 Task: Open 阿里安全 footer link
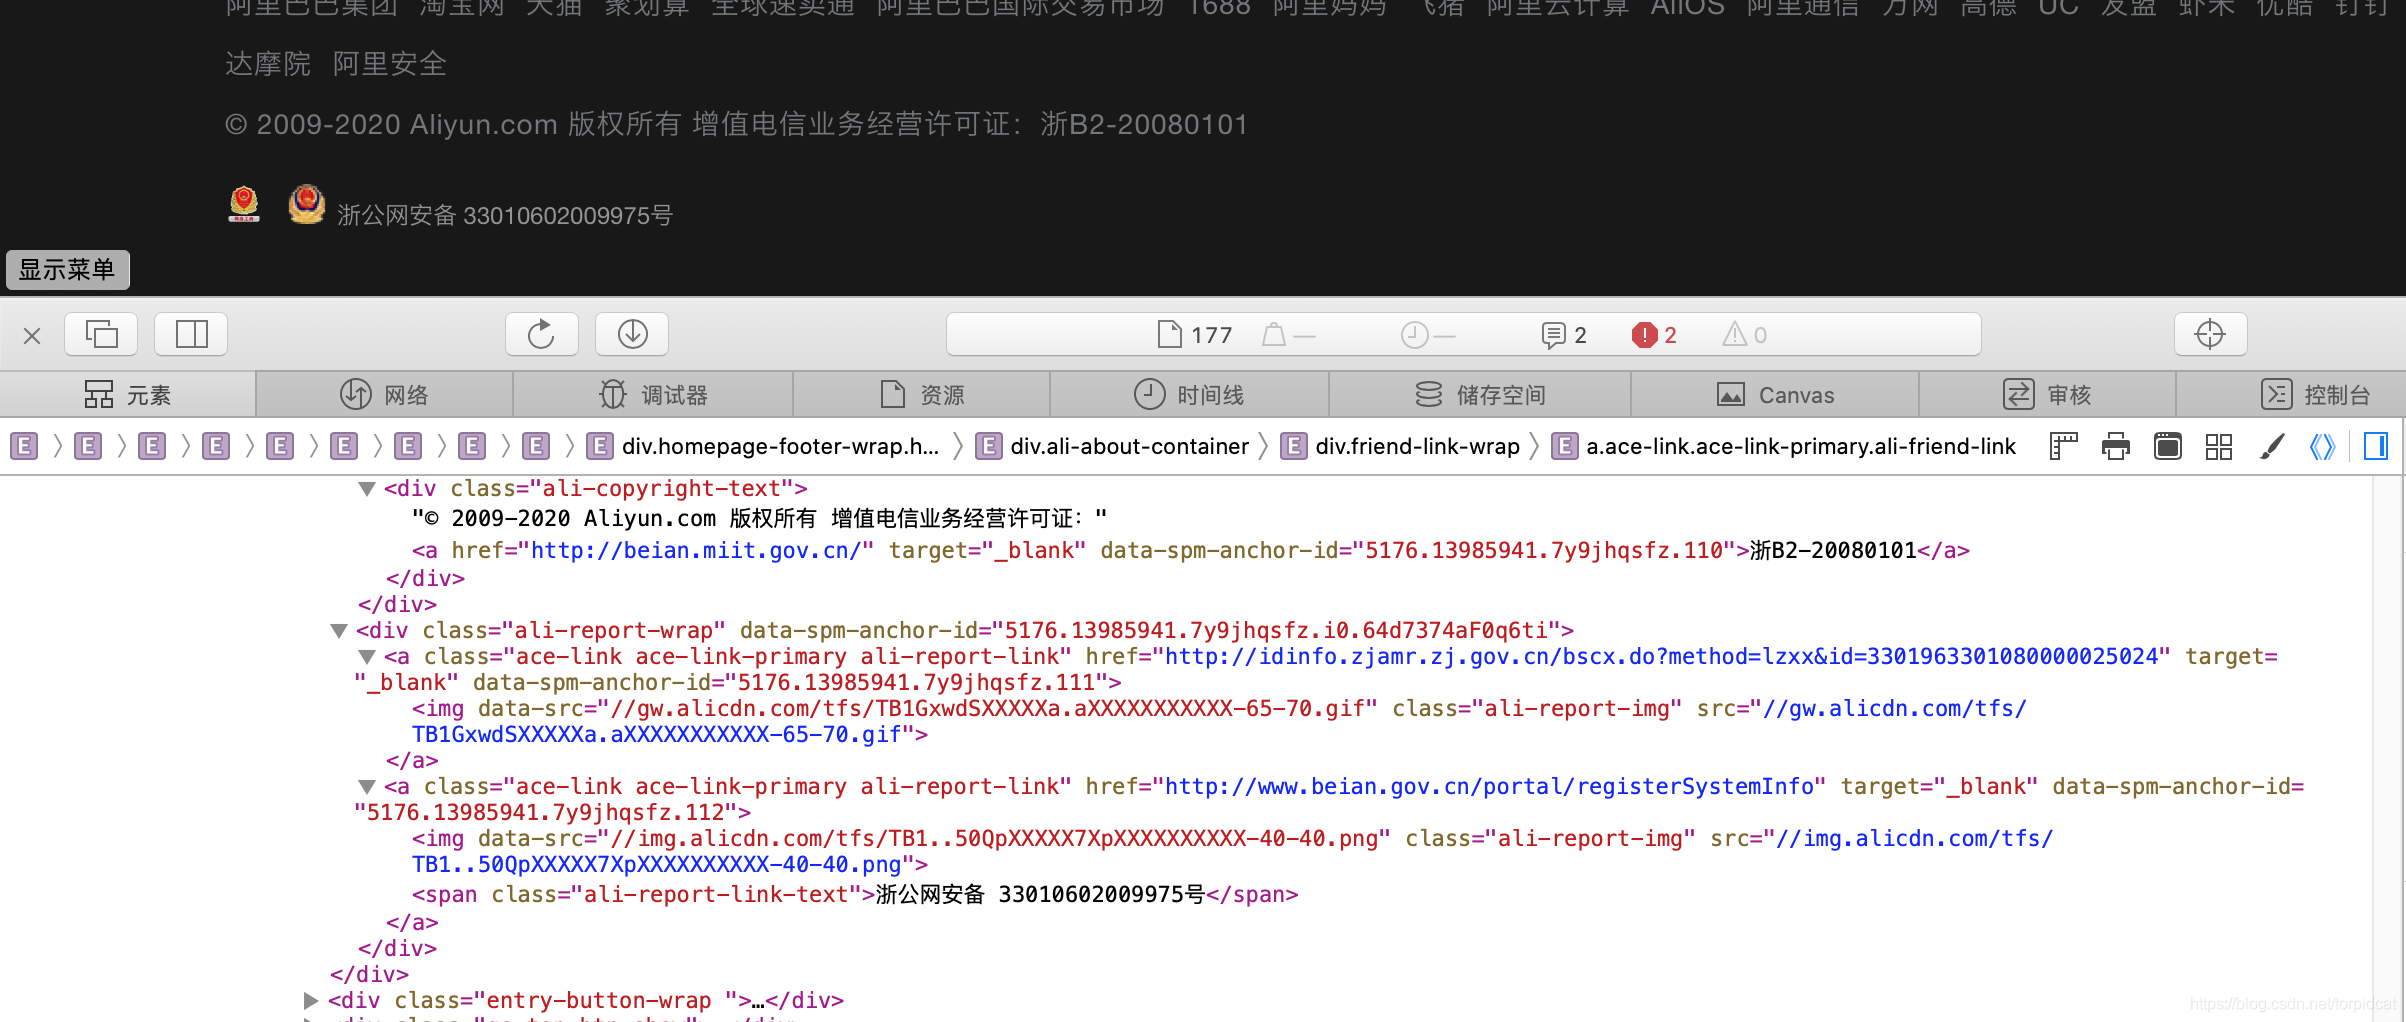tap(389, 64)
